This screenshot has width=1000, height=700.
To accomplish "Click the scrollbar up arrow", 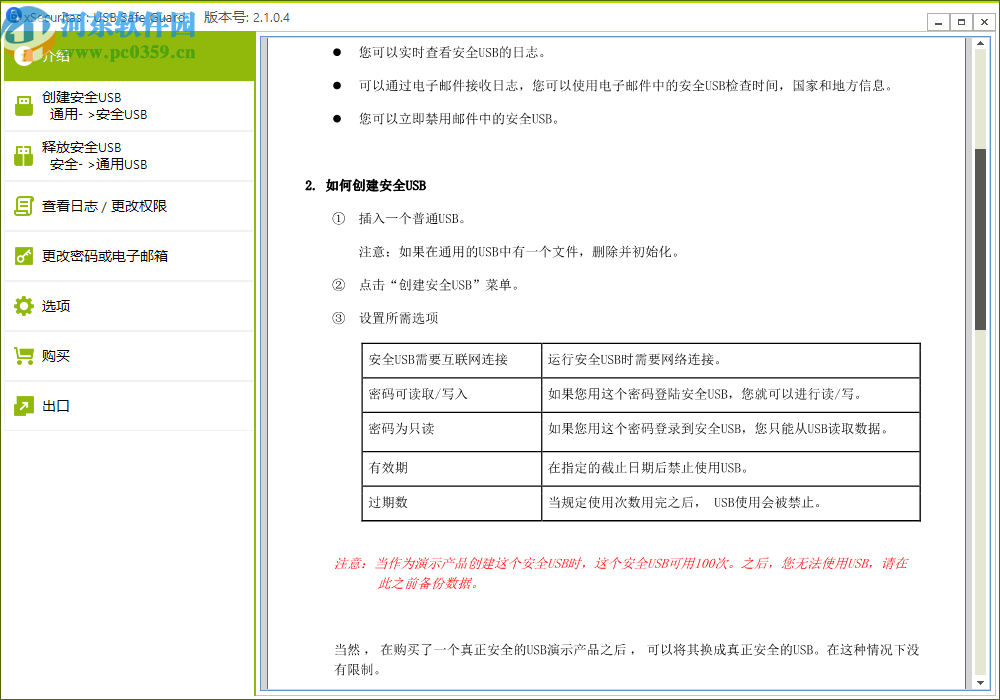I will pos(981,42).
